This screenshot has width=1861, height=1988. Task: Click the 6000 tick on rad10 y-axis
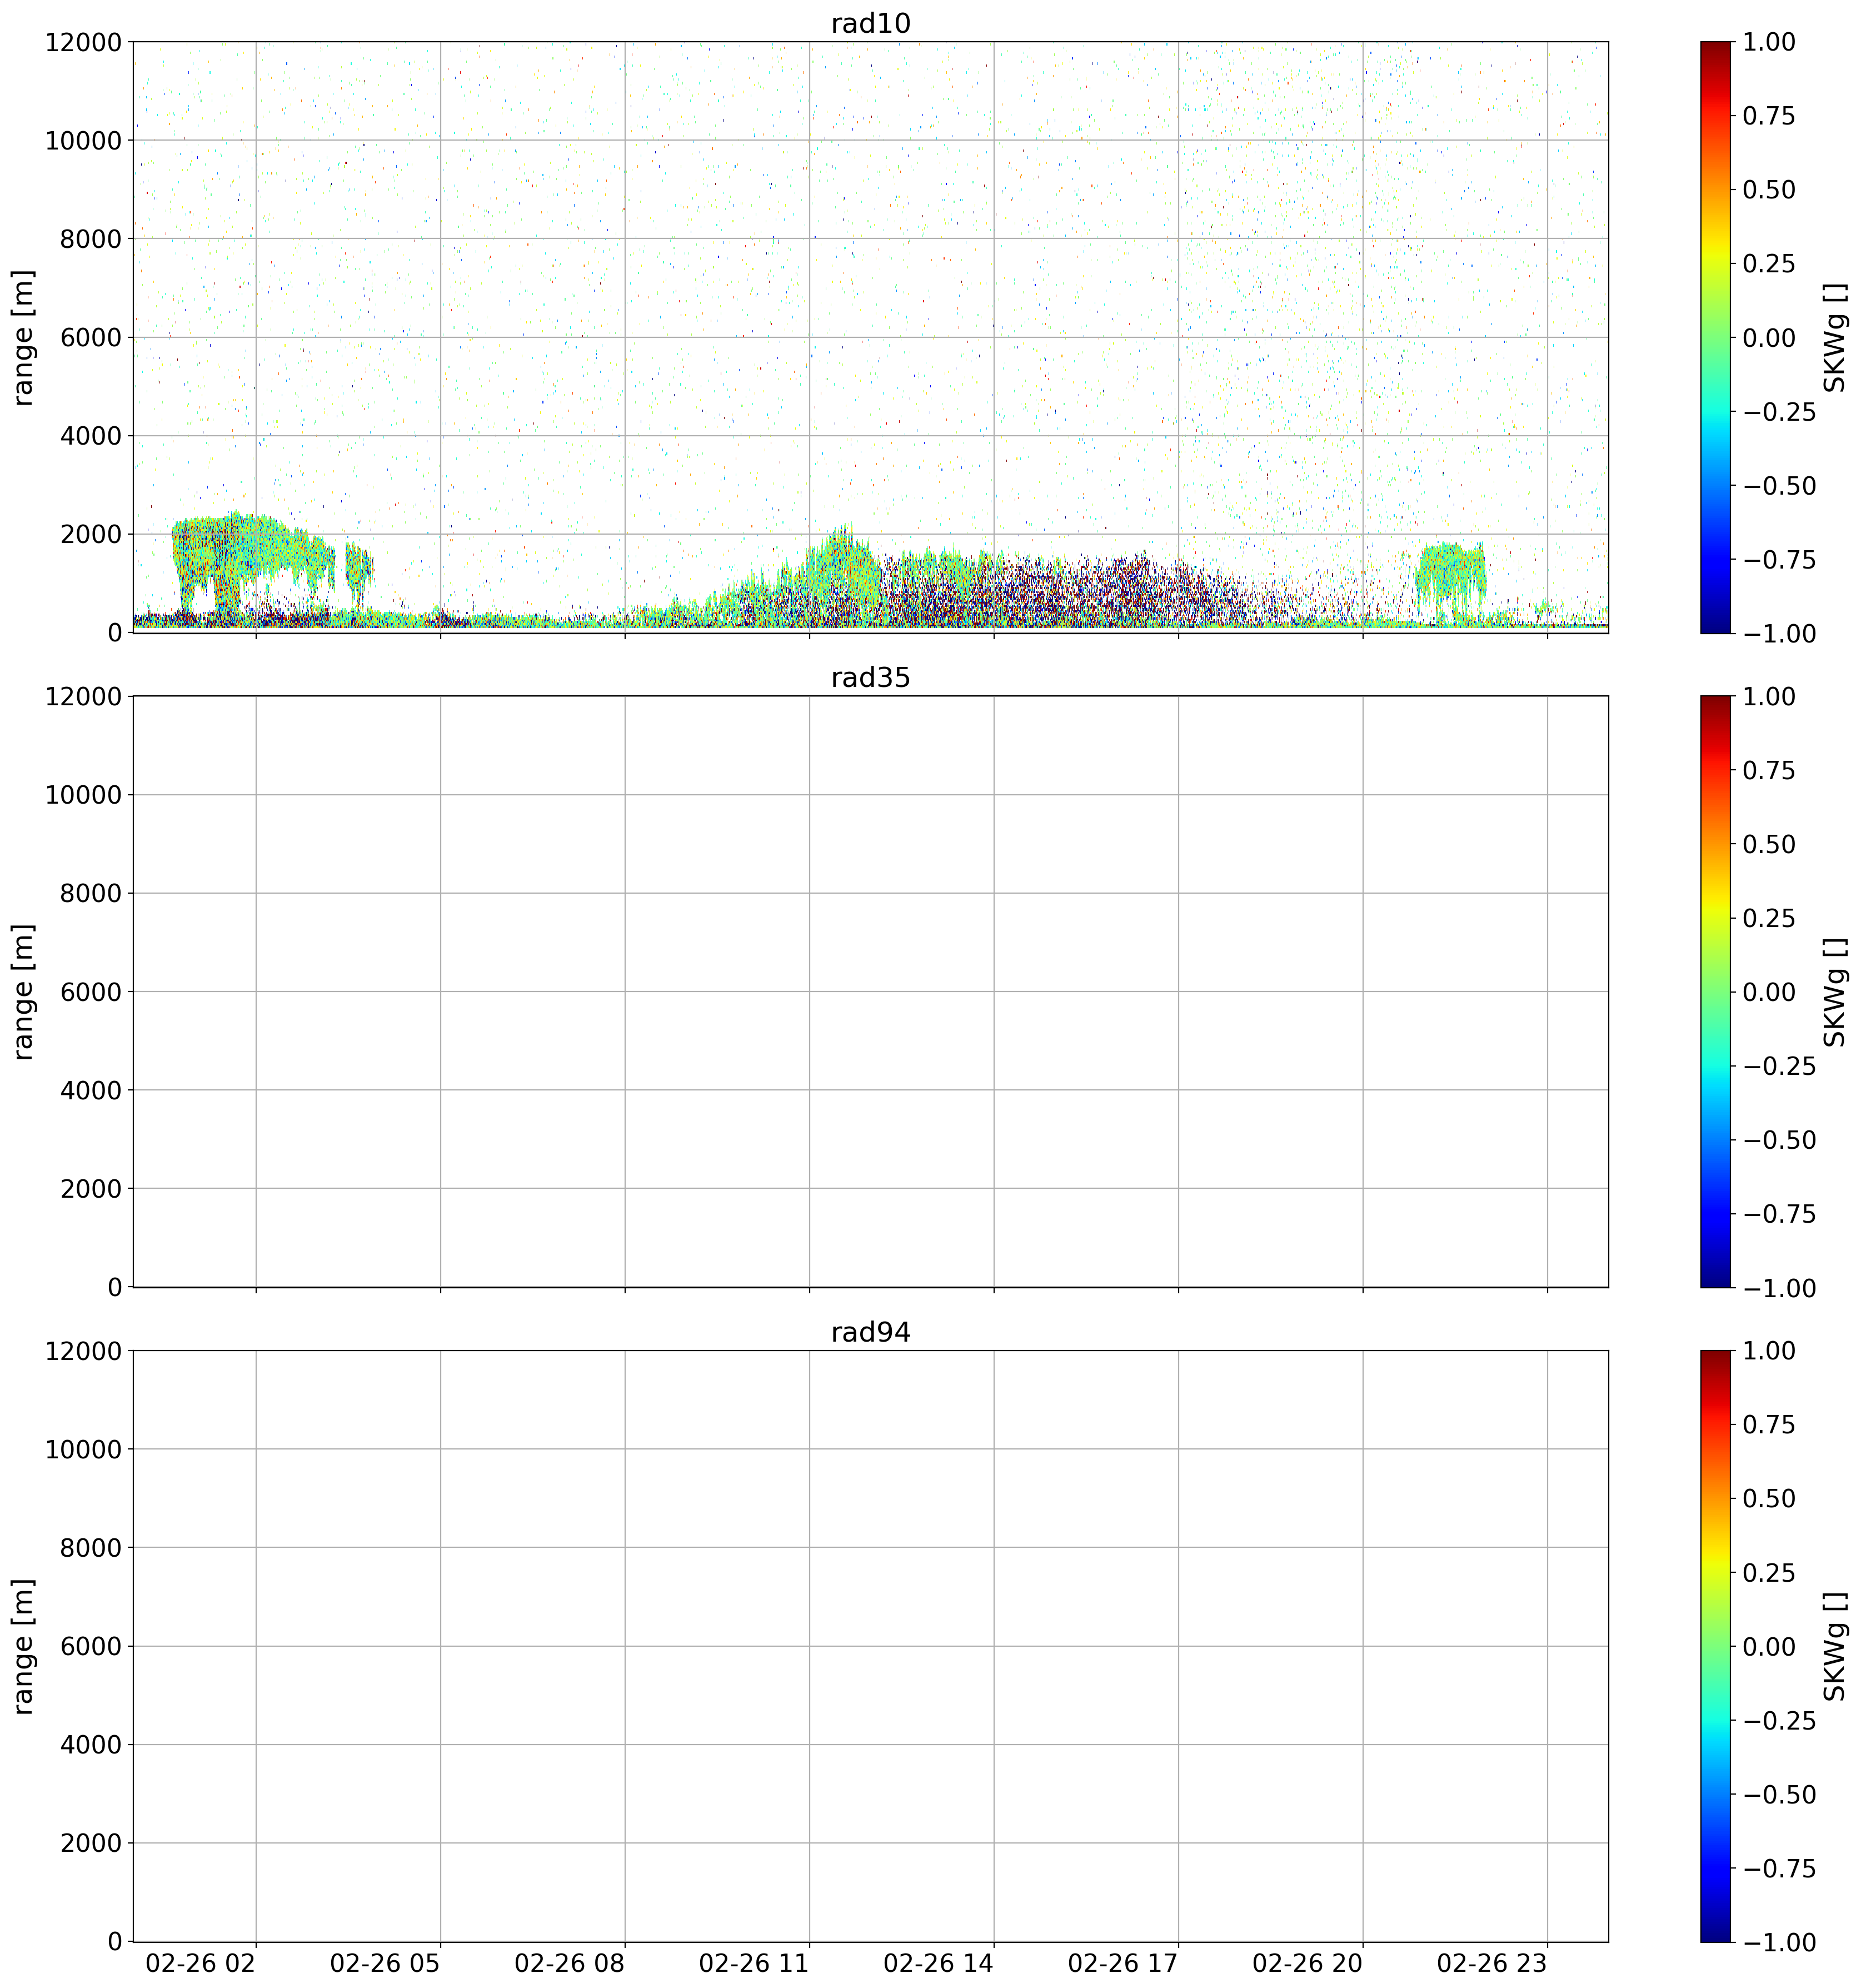90,337
